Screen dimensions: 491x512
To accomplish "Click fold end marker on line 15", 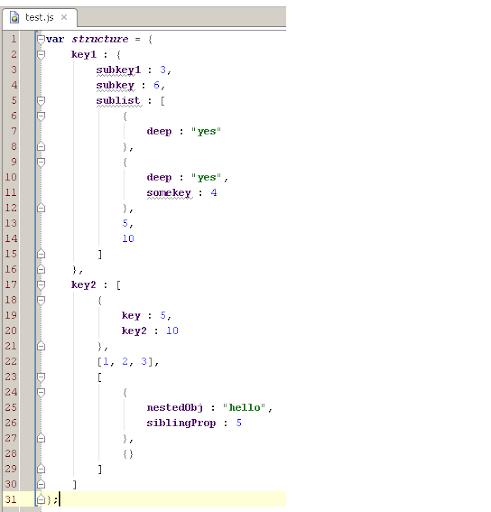I will pyautogui.click(x=41, y=254).
